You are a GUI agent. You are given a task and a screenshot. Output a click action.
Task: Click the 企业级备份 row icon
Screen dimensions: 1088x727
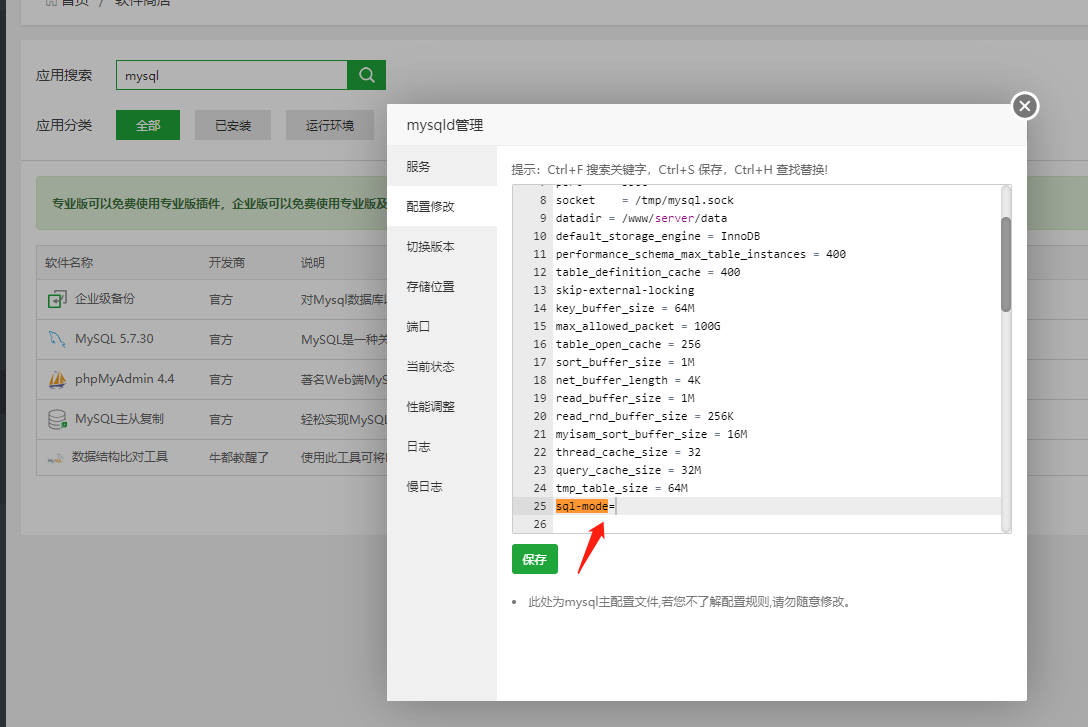point(57,299)
